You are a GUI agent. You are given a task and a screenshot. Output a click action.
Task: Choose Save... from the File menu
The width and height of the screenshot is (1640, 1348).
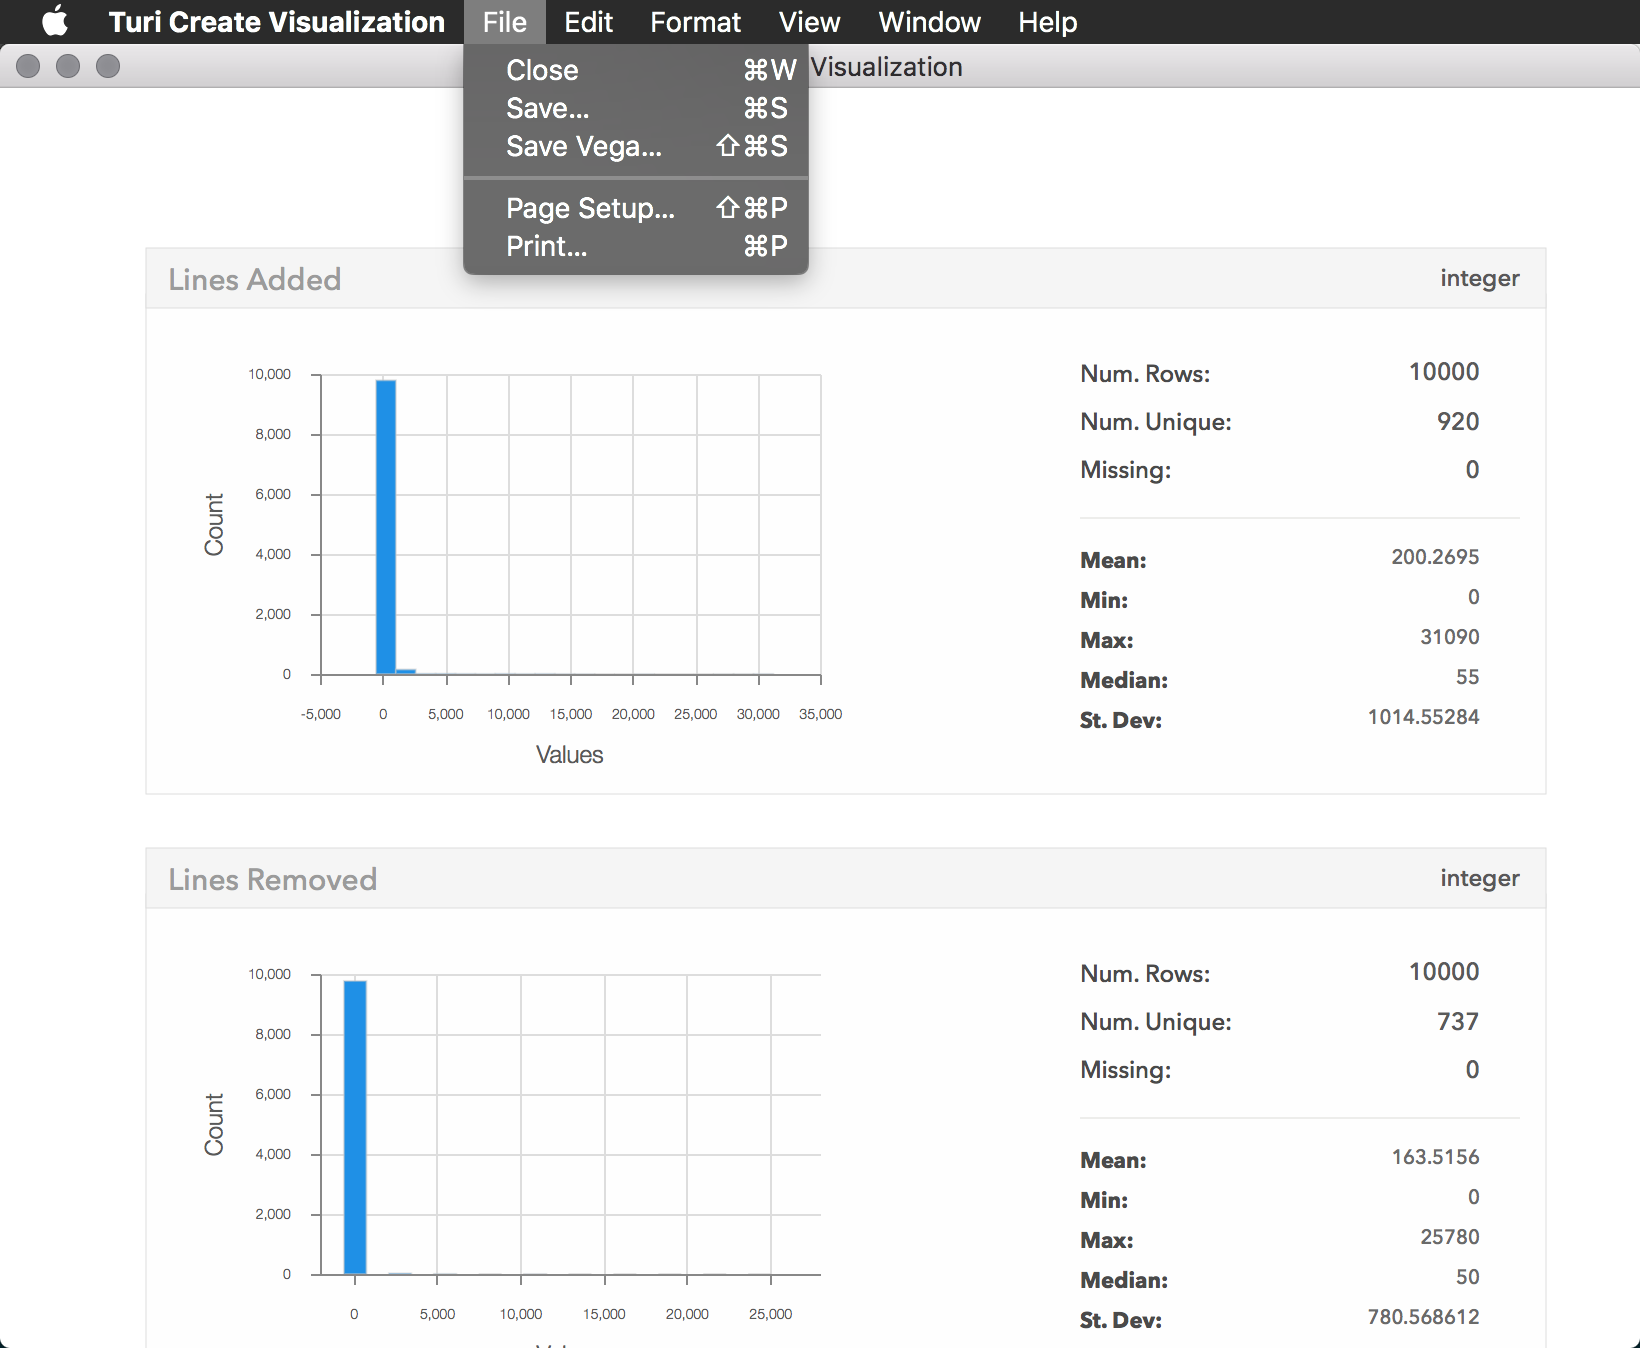point(636,108)
